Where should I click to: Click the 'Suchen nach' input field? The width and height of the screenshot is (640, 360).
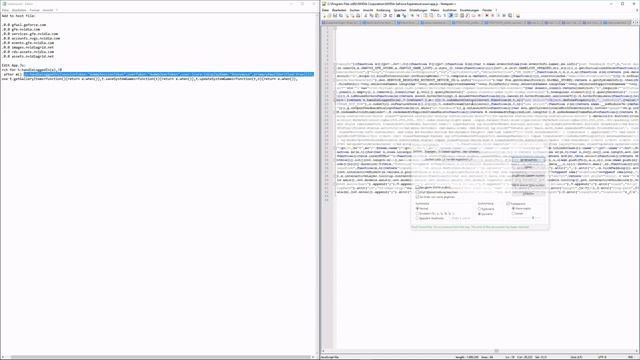pos(476,159)
